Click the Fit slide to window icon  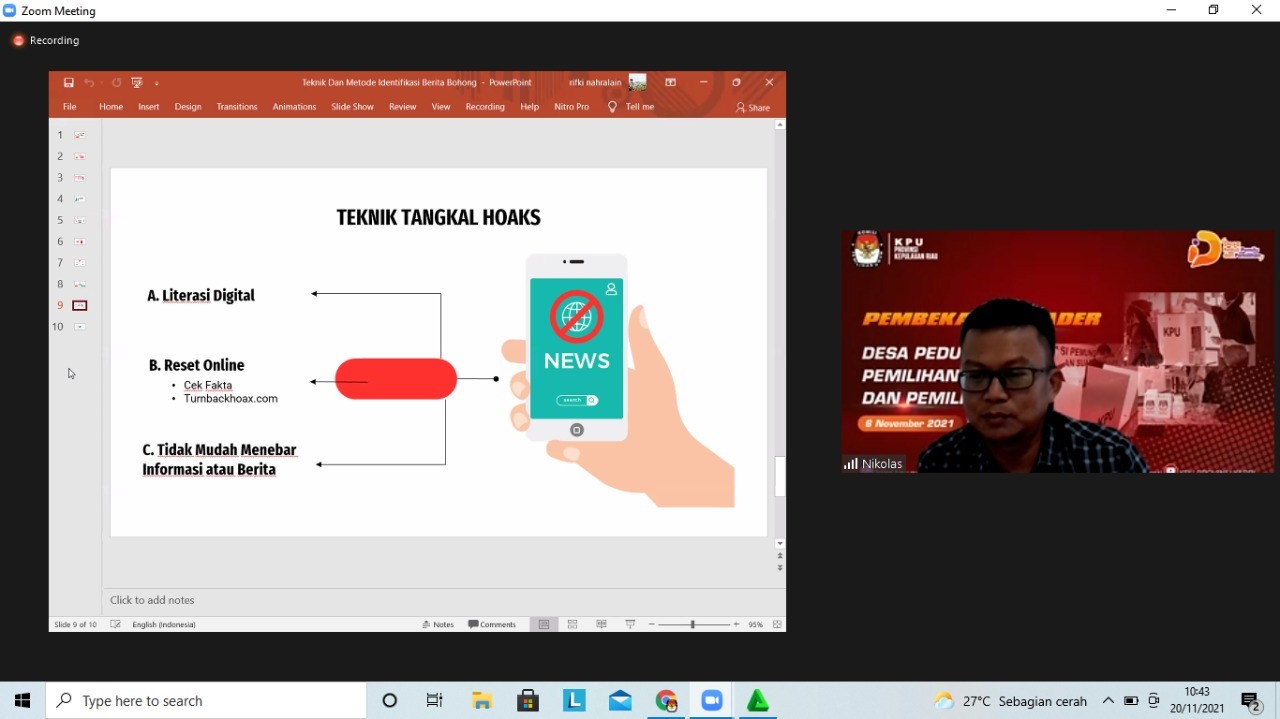(777, 624)
